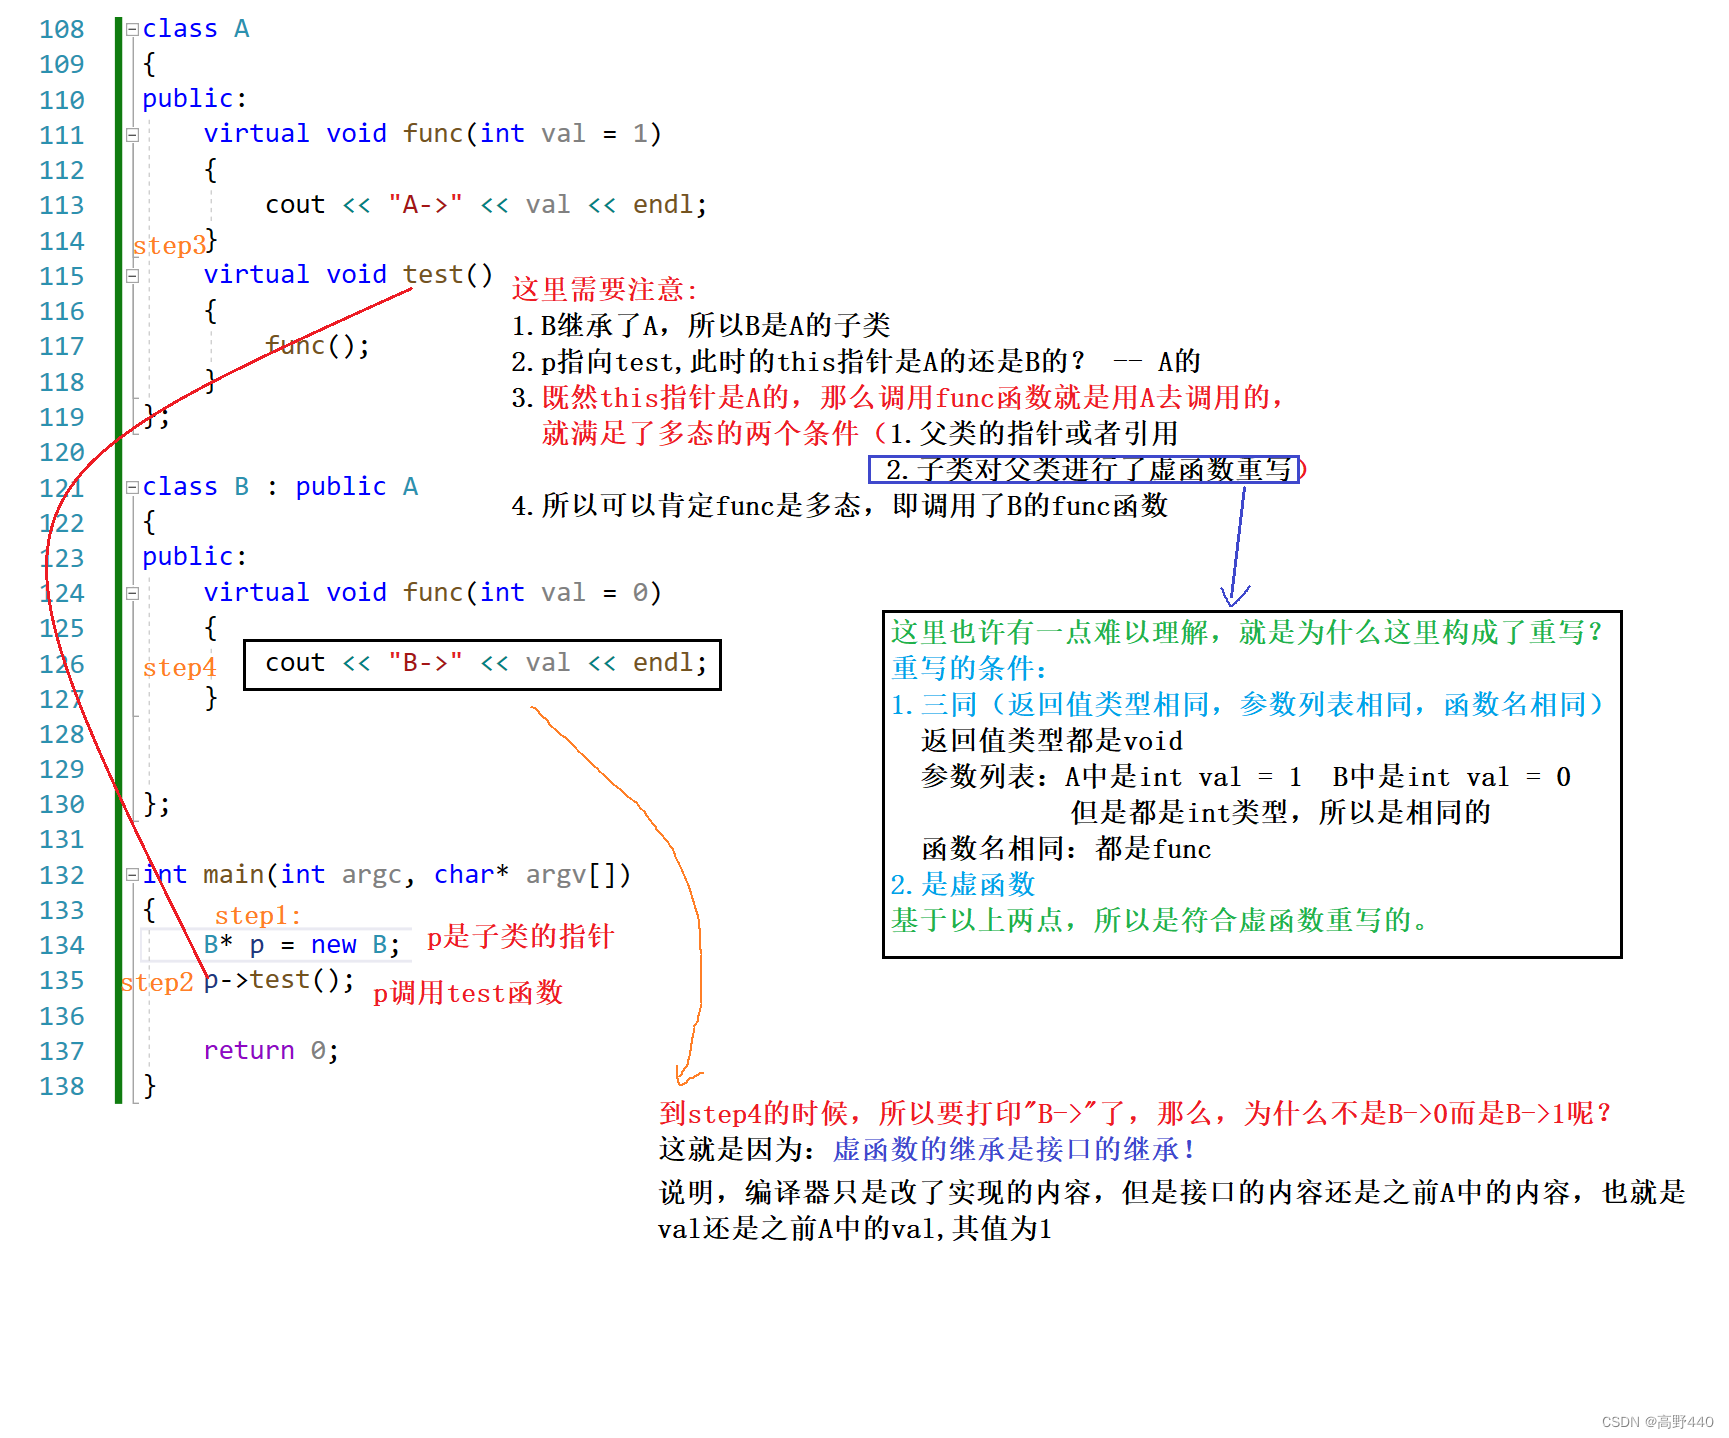Click explanation line starting '说明, 编译器只是改了'
The height and width of the screenshot is (1438, 1729).
point(1172,1193)
